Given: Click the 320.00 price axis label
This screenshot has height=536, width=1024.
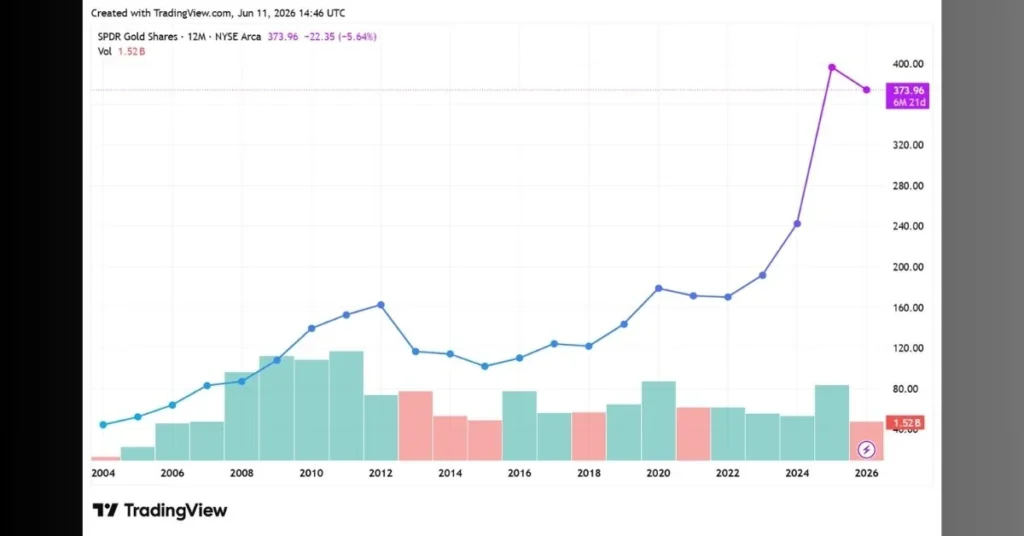Looking at the screenshot, I should (908, 145).
